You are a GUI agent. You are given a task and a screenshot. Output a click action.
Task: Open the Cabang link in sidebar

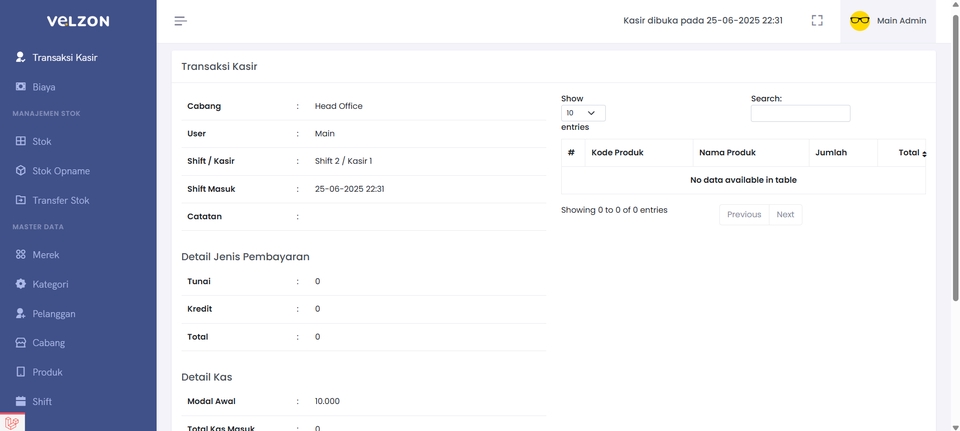(48, 343)
